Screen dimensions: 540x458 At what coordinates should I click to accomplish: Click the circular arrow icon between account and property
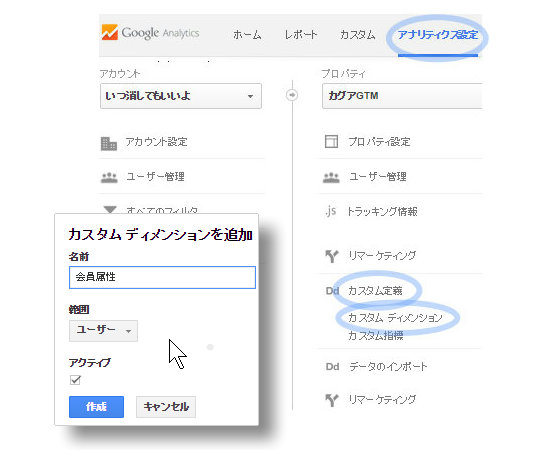point(292,95)
